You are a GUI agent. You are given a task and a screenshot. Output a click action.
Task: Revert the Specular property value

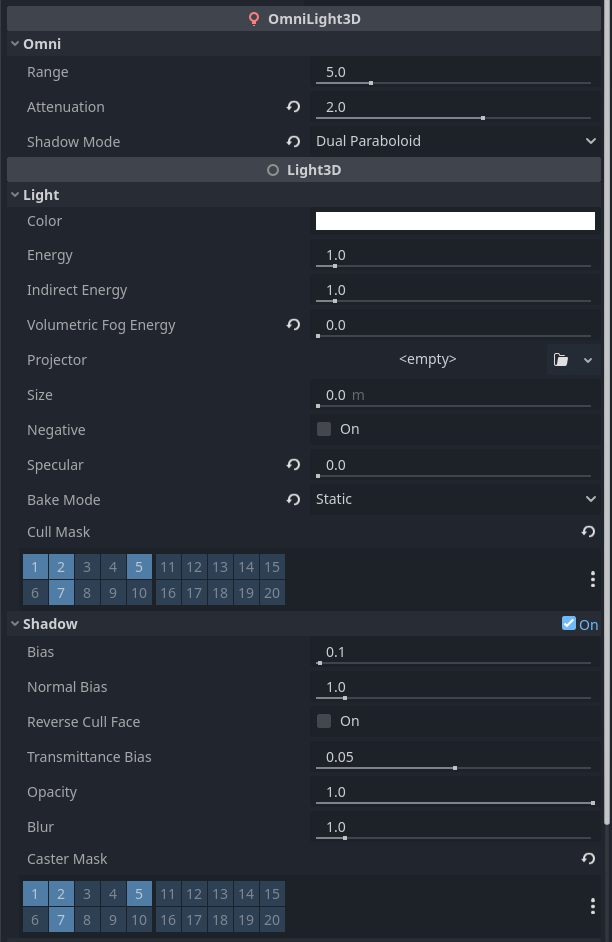tap(293, 465)
